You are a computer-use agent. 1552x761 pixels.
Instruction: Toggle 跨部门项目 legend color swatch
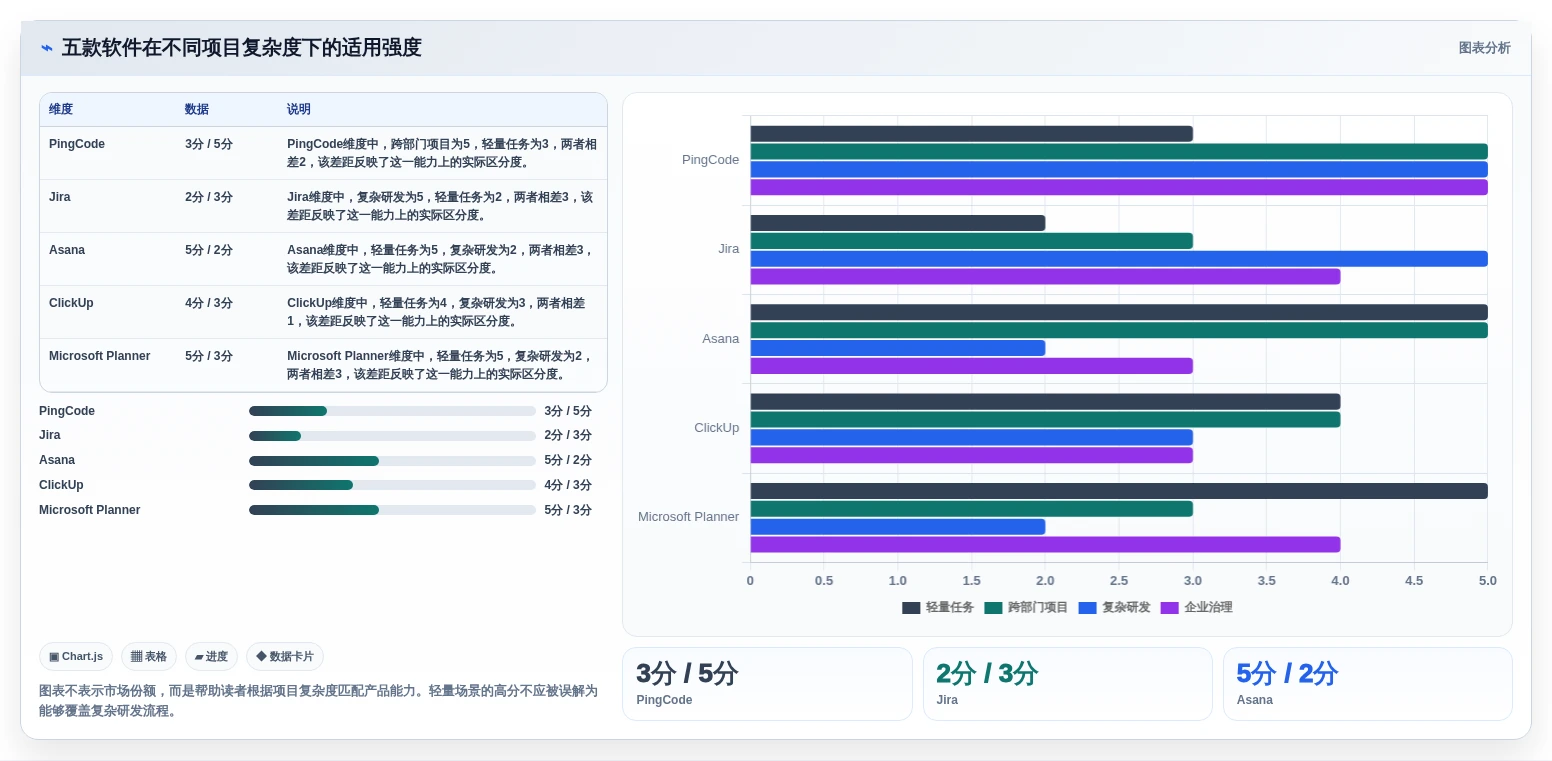993,607
